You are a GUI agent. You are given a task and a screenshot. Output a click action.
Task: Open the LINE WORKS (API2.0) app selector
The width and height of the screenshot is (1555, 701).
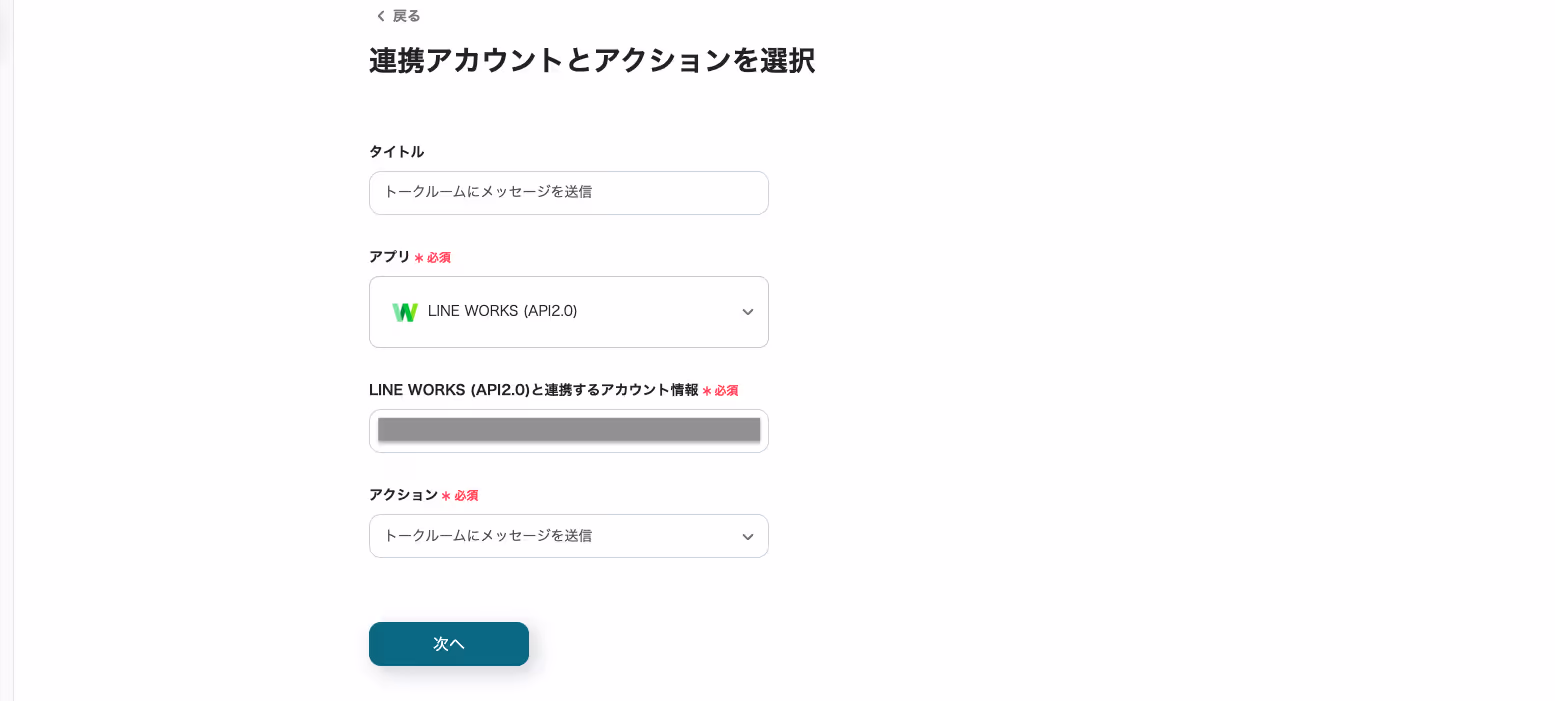569,312
